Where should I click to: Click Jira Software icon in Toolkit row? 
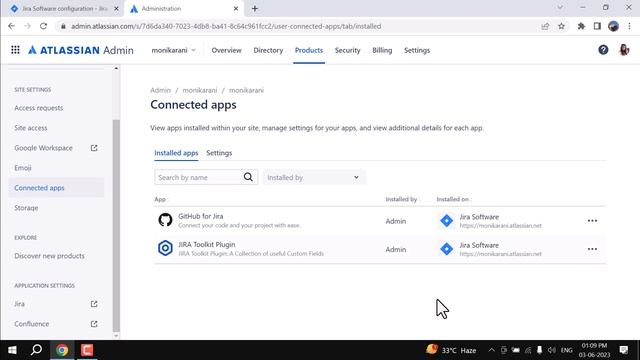(447, 249)
